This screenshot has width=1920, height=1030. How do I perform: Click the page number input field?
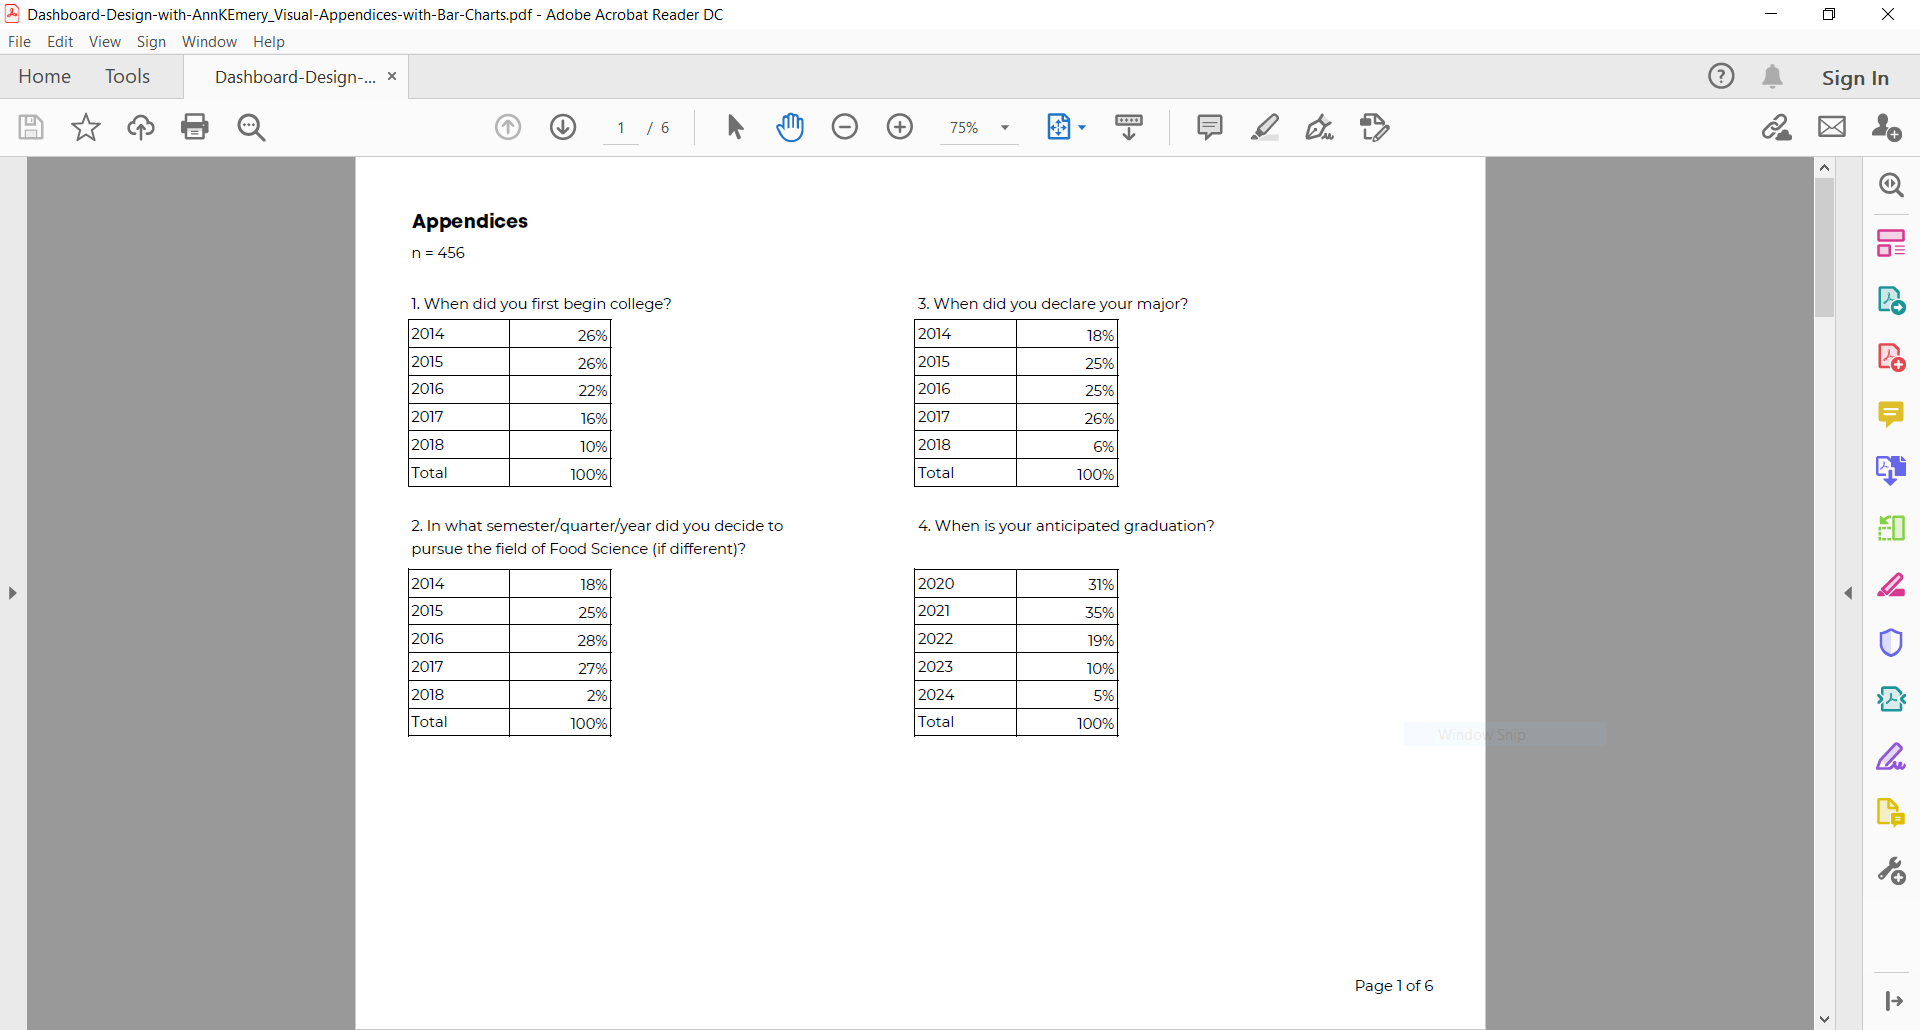point(621,127)
